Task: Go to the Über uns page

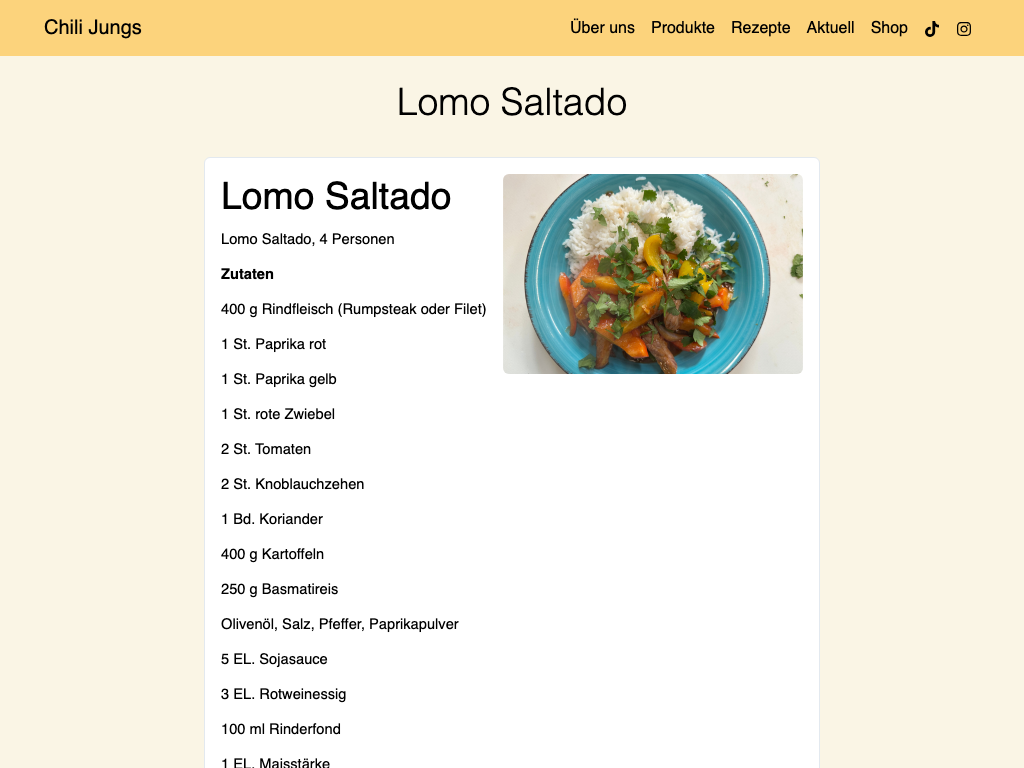Action: click(x=602, y=27)
